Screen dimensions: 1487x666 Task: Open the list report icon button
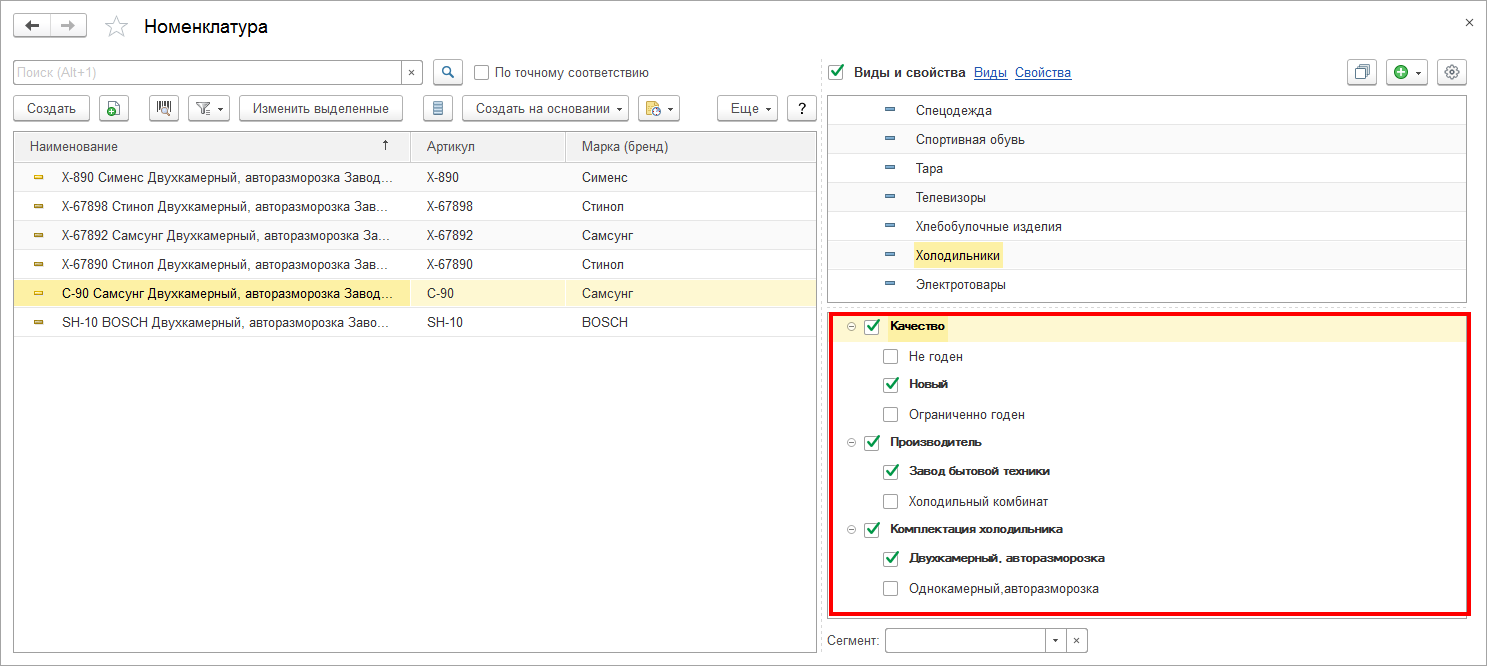[x=438, y=108]
